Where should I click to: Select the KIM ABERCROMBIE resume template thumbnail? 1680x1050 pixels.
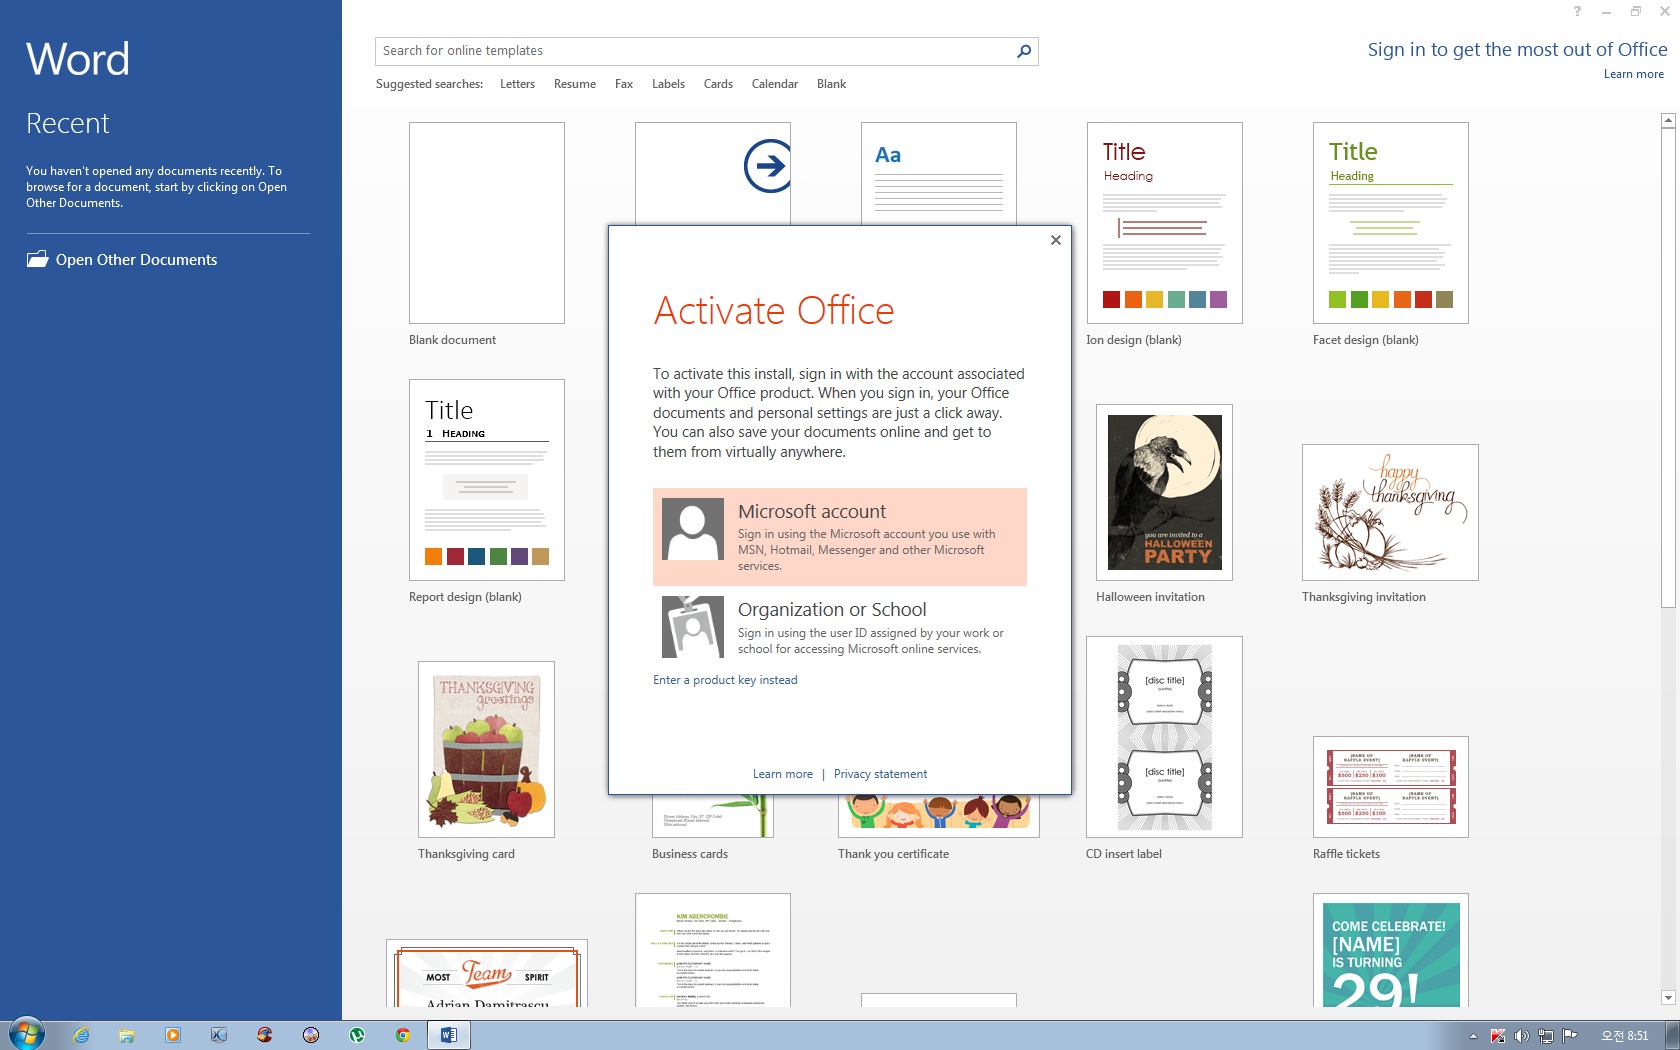click(x=713, y=950)
